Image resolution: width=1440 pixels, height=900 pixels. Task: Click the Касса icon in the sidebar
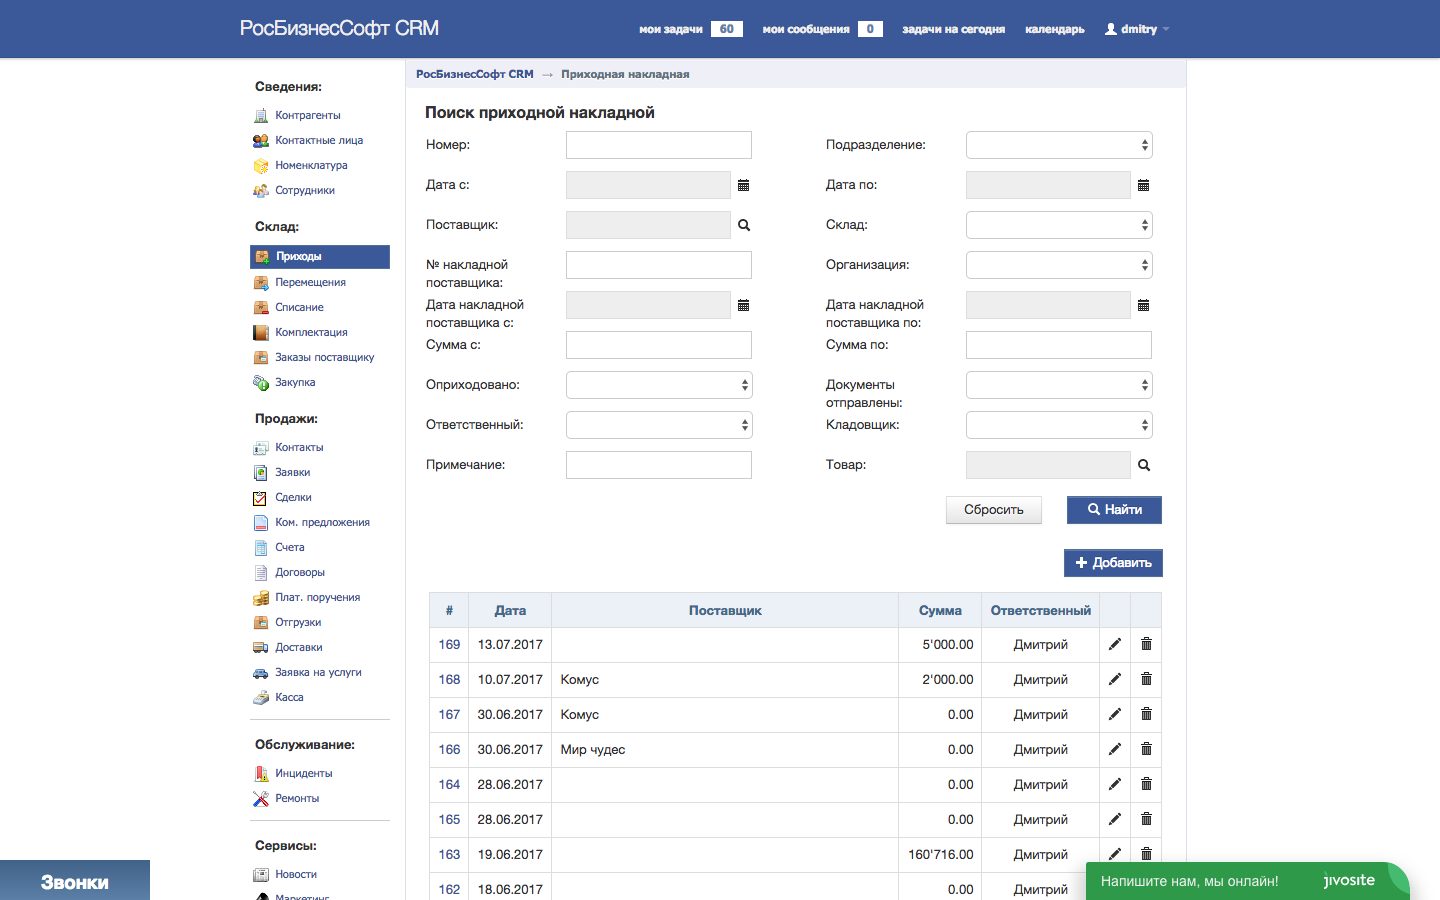(263, 697)
